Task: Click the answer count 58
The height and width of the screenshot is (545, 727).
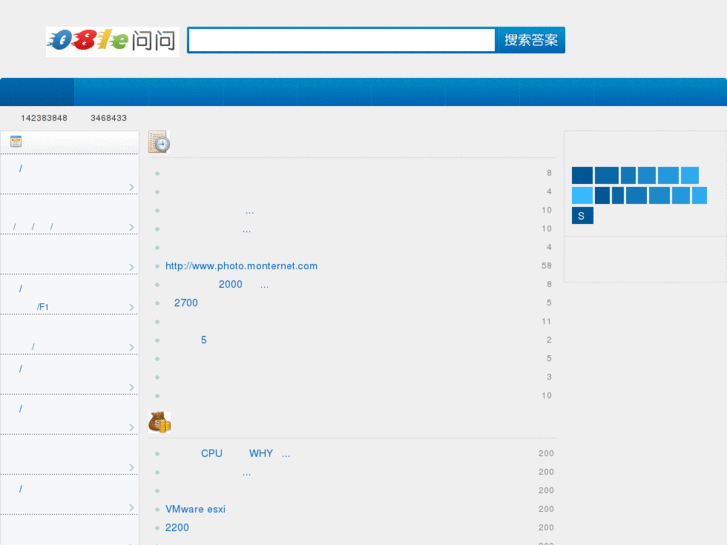Action: click(546, 266)
